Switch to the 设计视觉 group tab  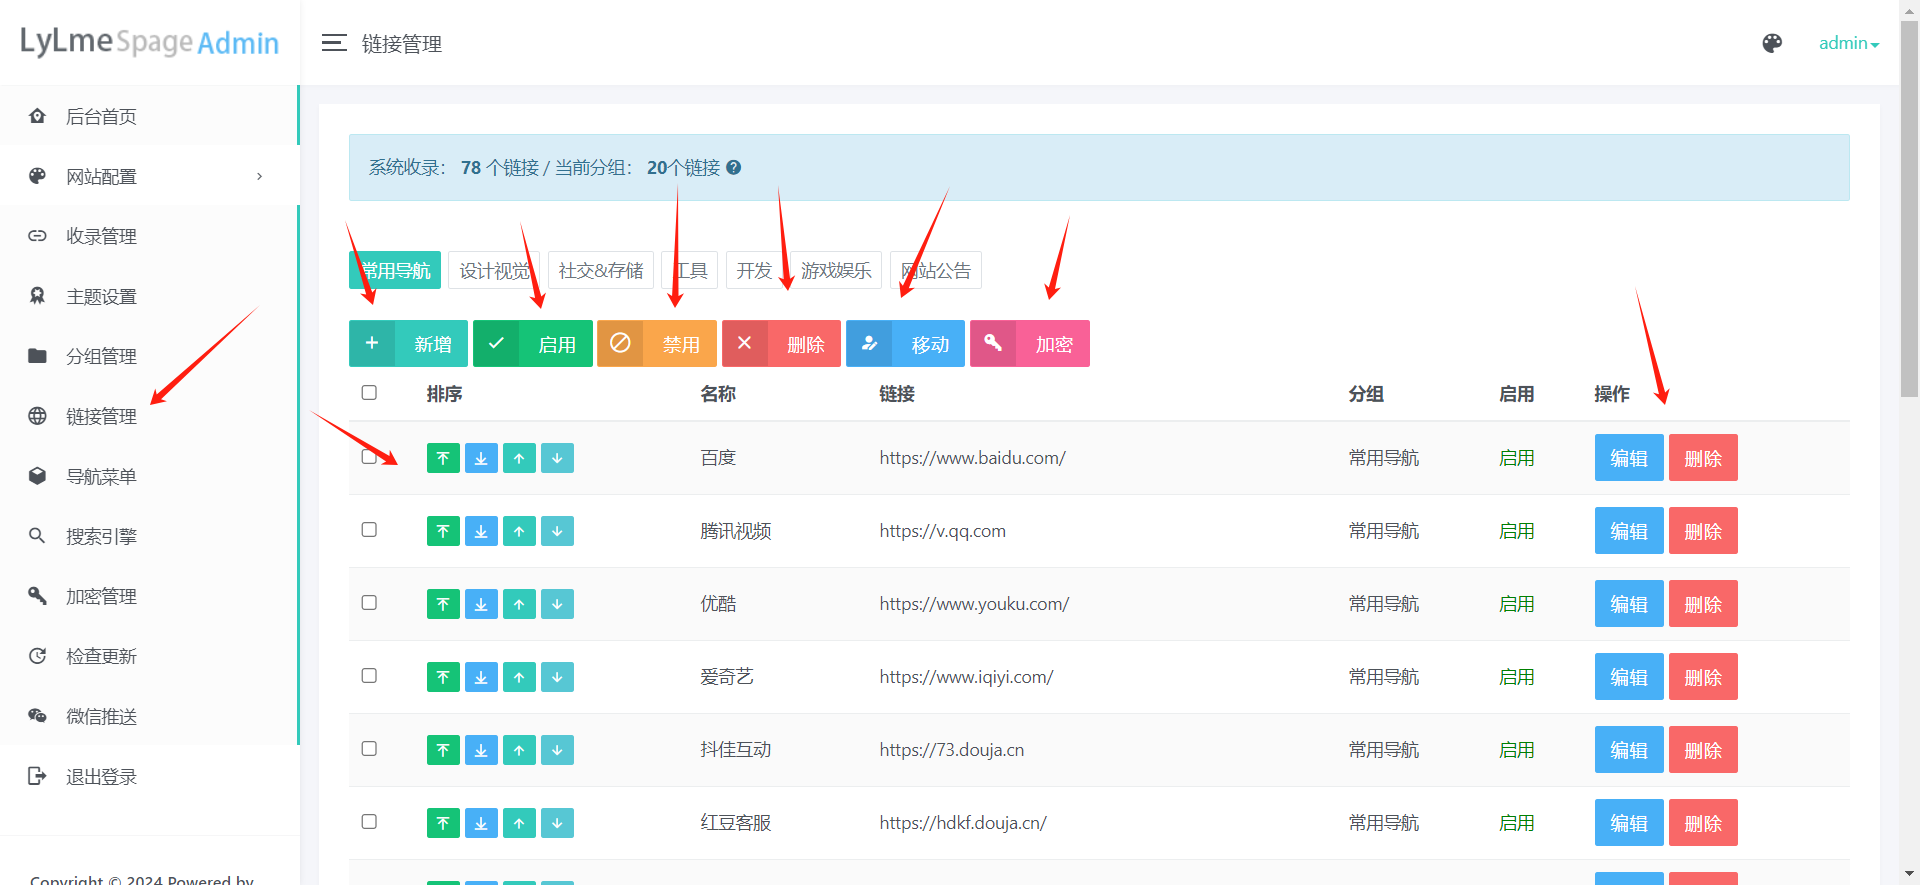[494, 271]
